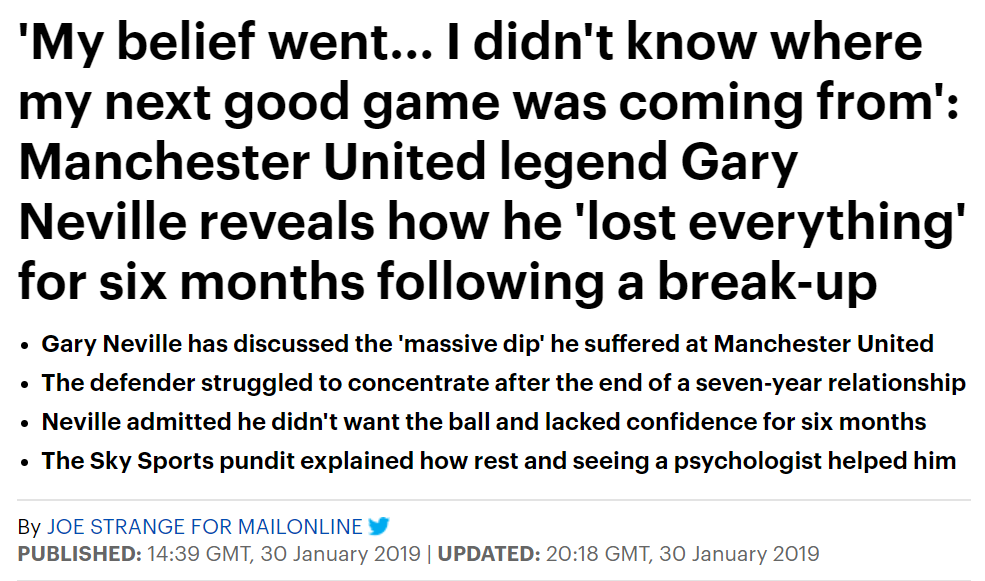Click the bullet dot before 'Gary Neville has discussed'
The height and width of the screenshot is (581, 985).
click(24, 345)
